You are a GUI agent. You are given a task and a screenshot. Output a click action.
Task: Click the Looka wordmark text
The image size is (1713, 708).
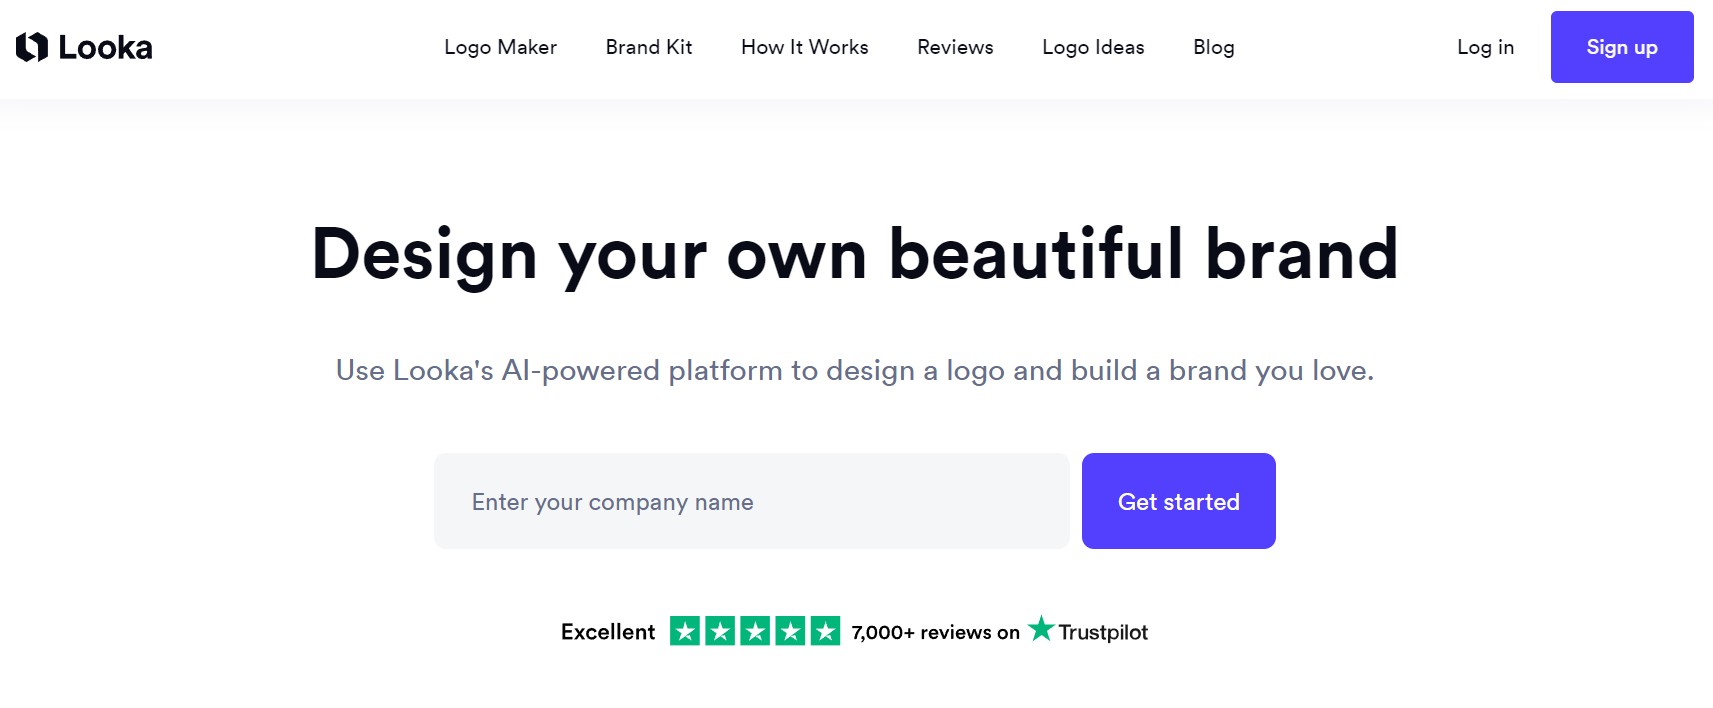click(x=105, y=47)
